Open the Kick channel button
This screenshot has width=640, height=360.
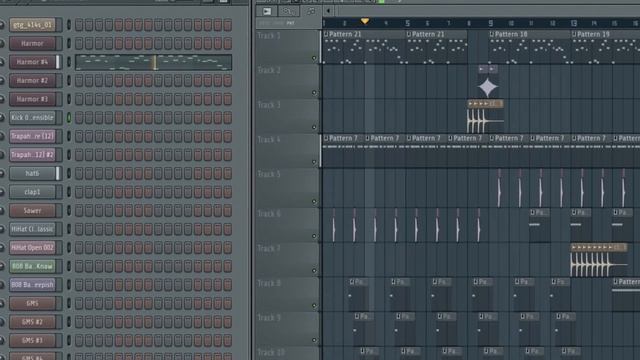[32, 118]
